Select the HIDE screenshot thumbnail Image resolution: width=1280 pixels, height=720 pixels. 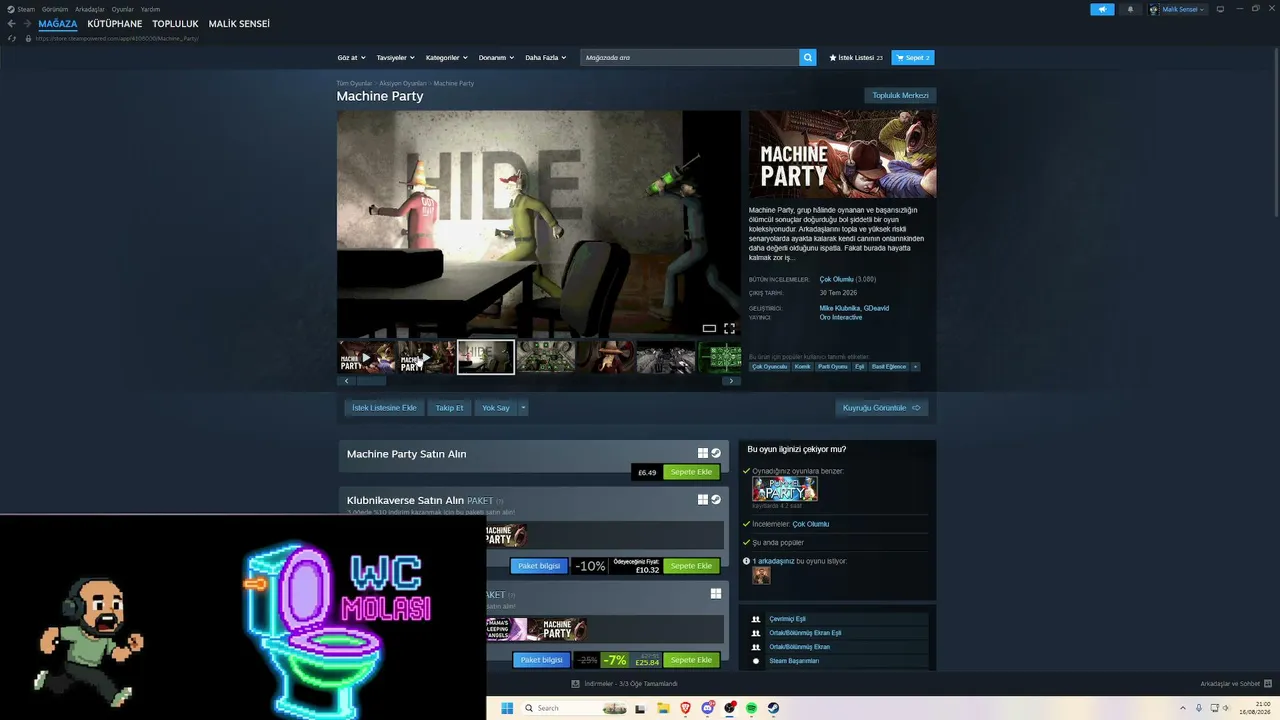pos(486,357)
